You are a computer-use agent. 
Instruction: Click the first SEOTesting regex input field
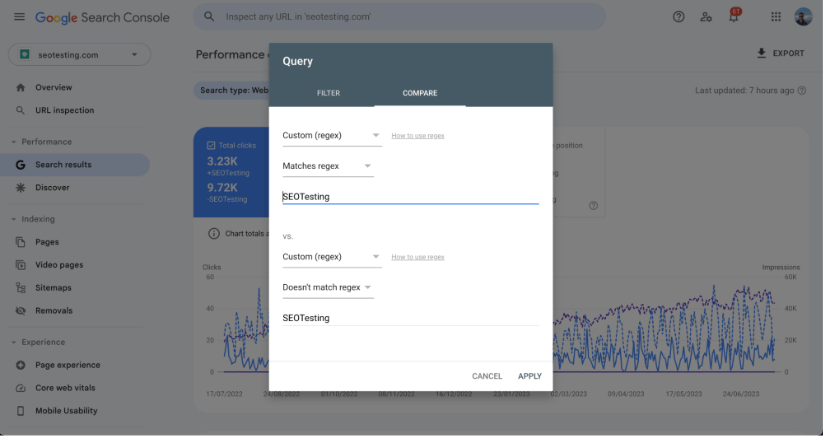[410, 197]
